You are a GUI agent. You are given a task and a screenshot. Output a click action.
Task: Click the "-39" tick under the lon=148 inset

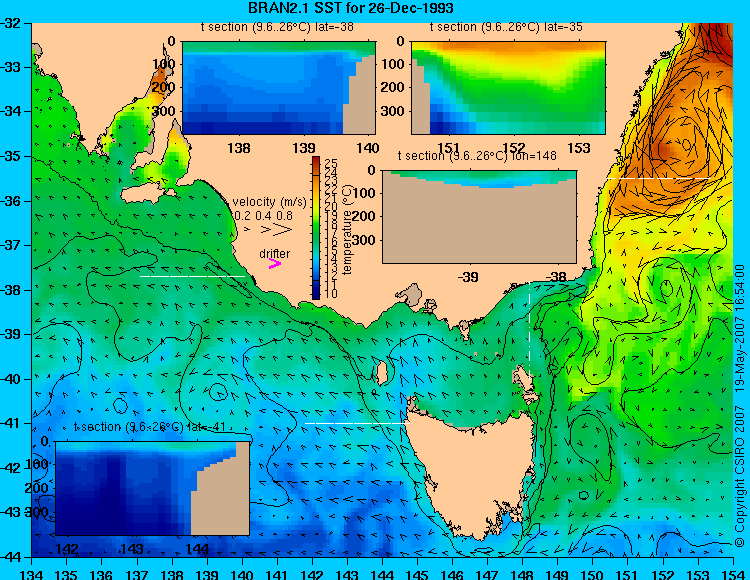click(468, 277)
